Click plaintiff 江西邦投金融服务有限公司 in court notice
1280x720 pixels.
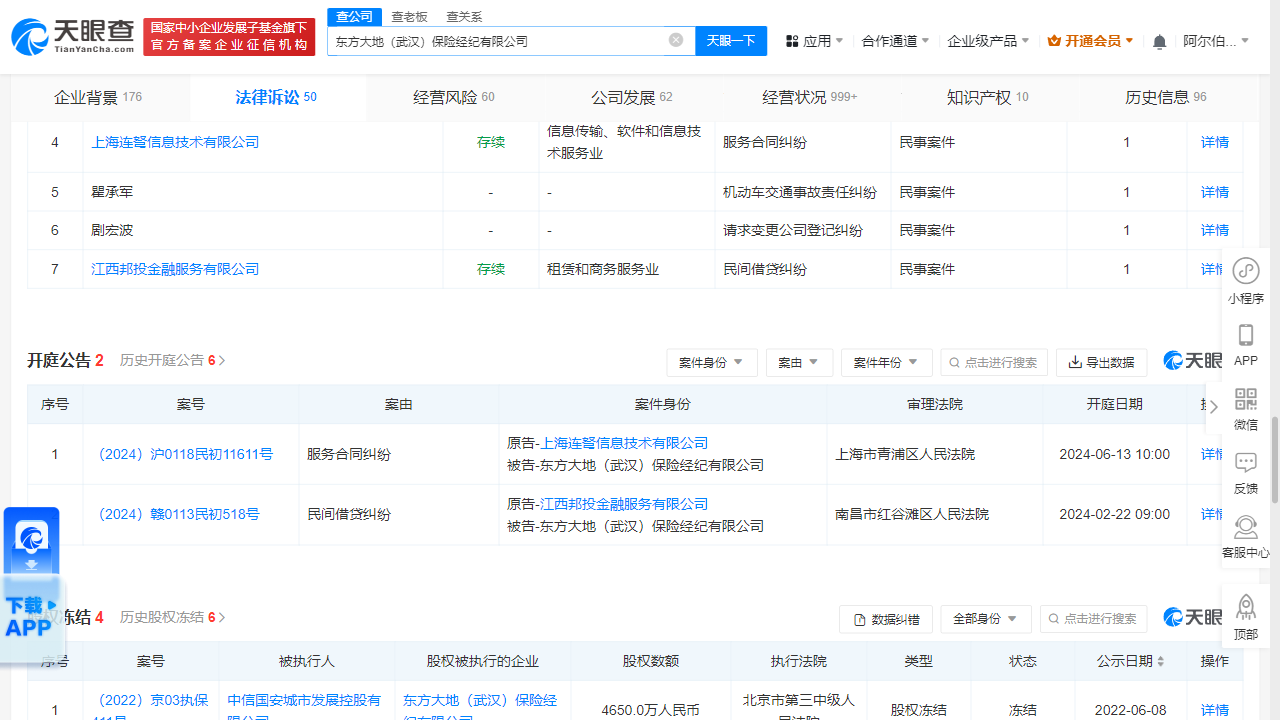pos(624,504)
